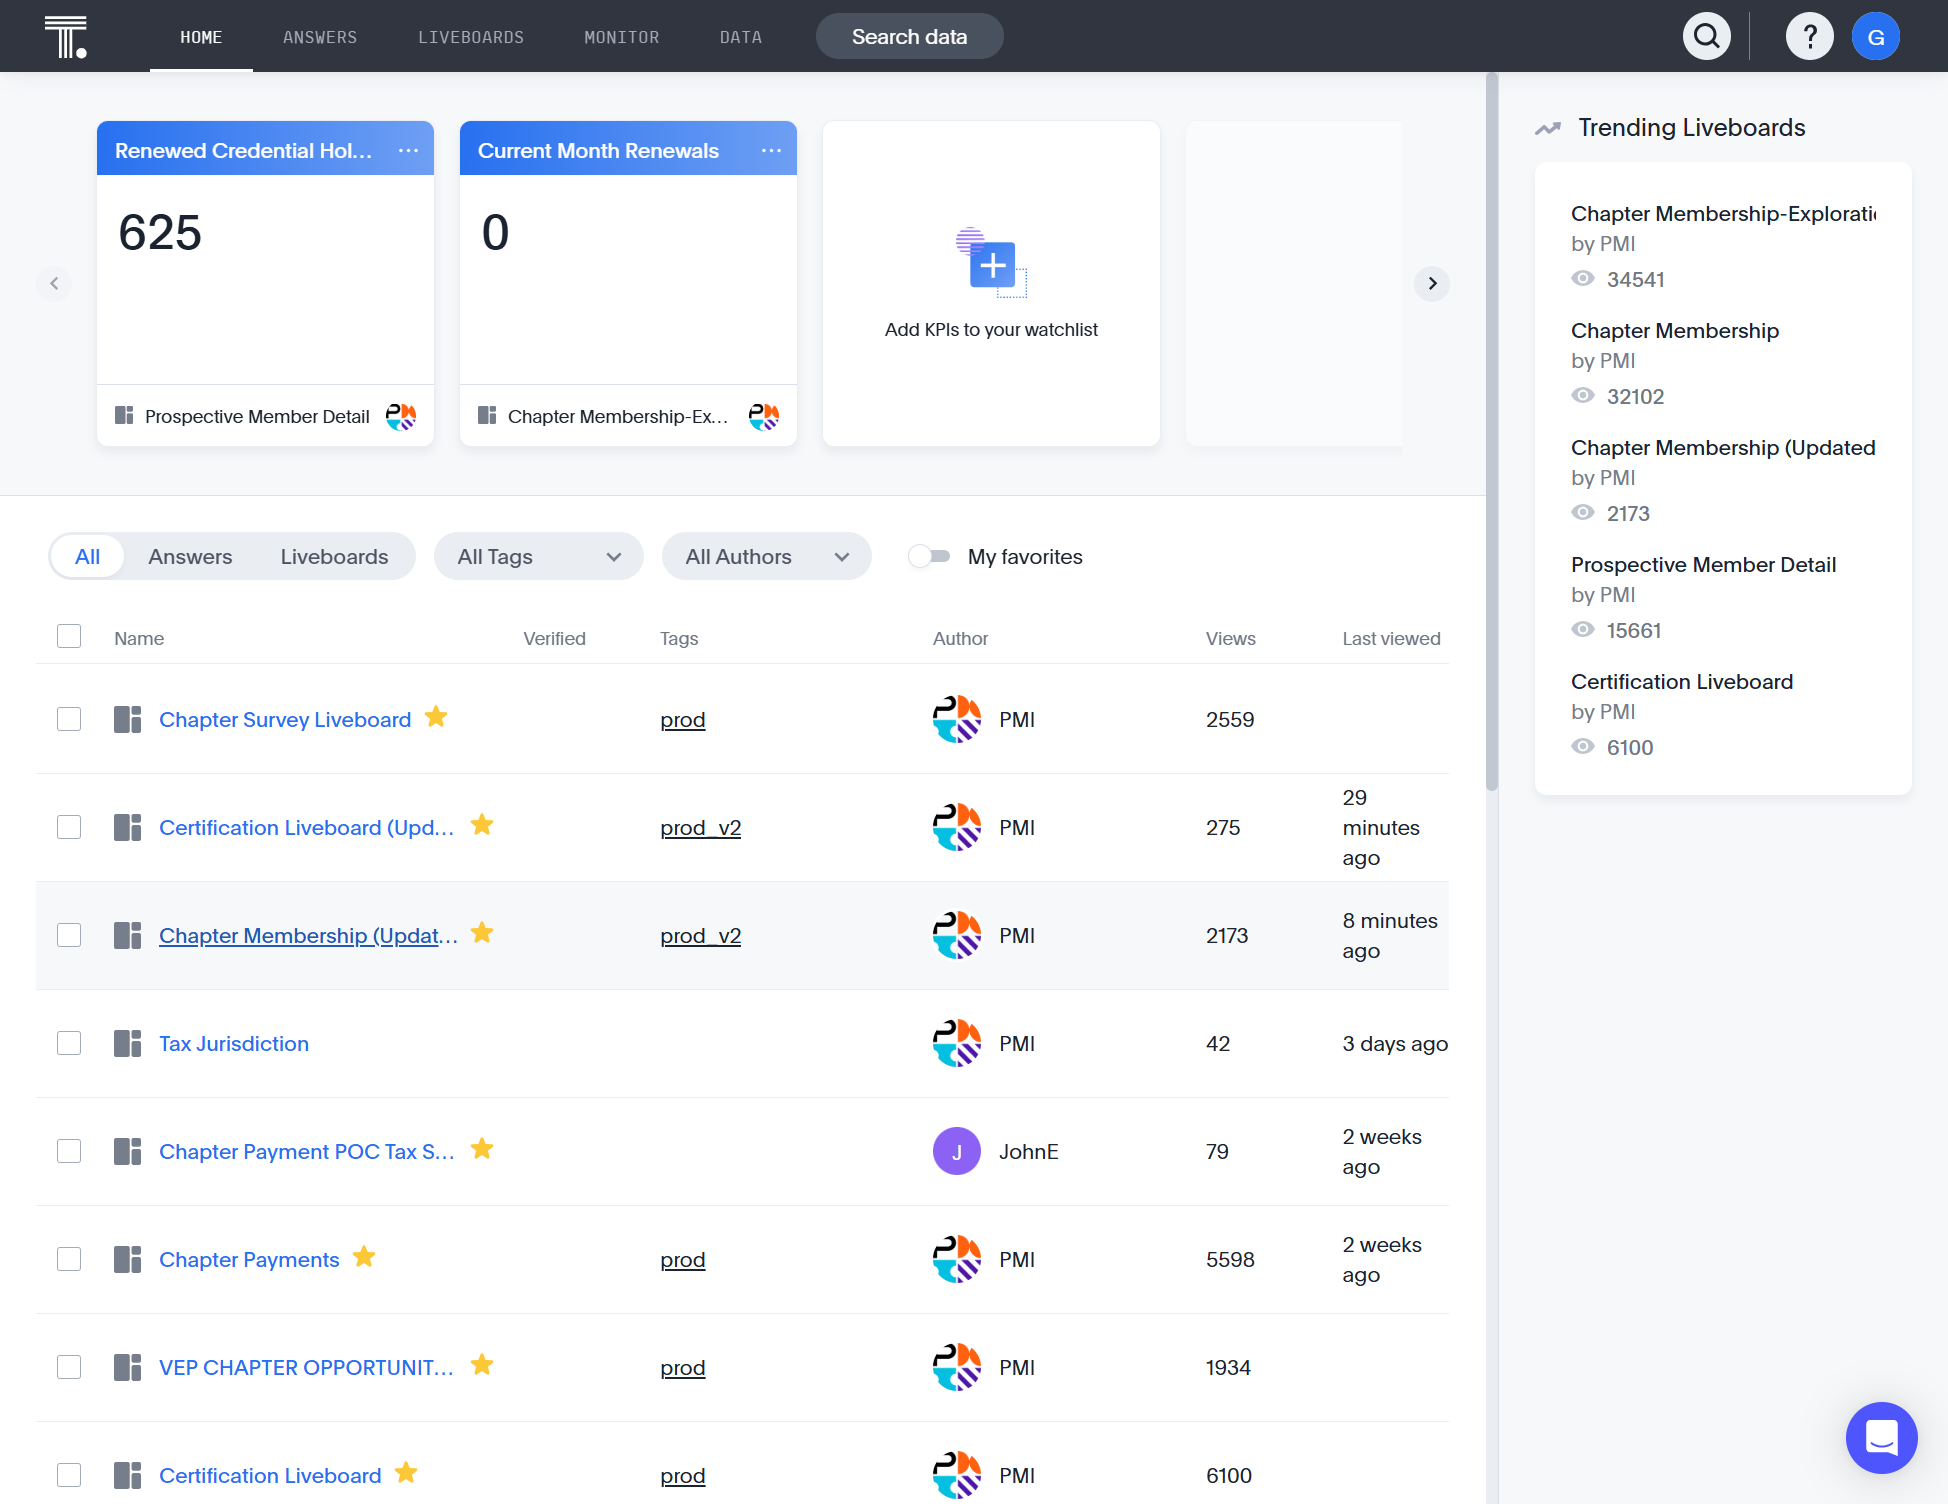
Task: Click the favorite star next to Certification Liveboard (Upd...
Action: [x=482, y=825]
